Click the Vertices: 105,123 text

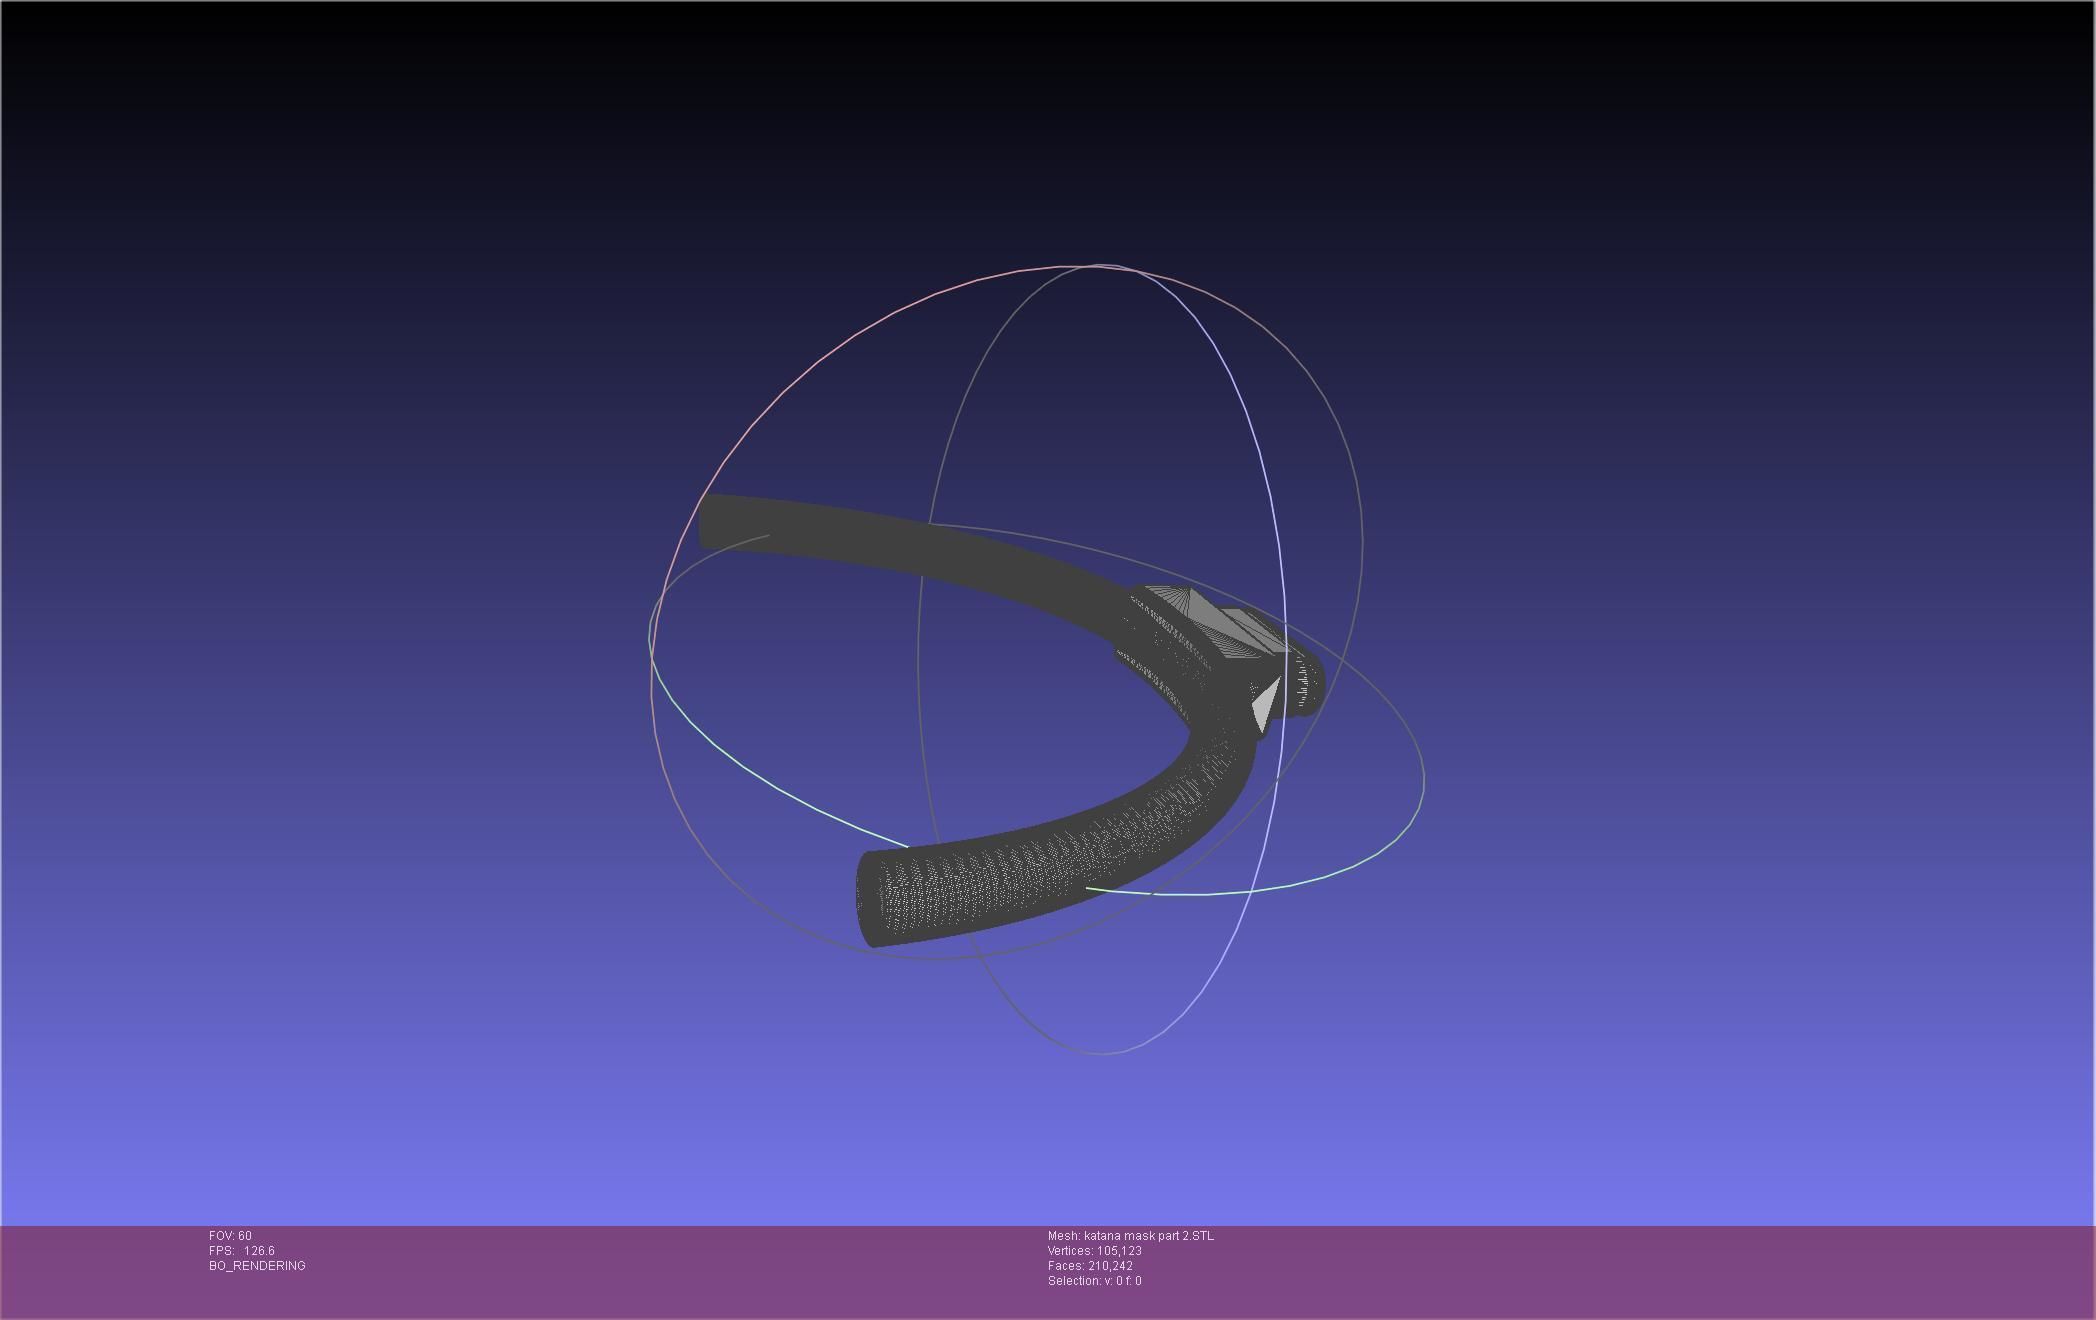pyautogui.click(x=1095, y=1251)
